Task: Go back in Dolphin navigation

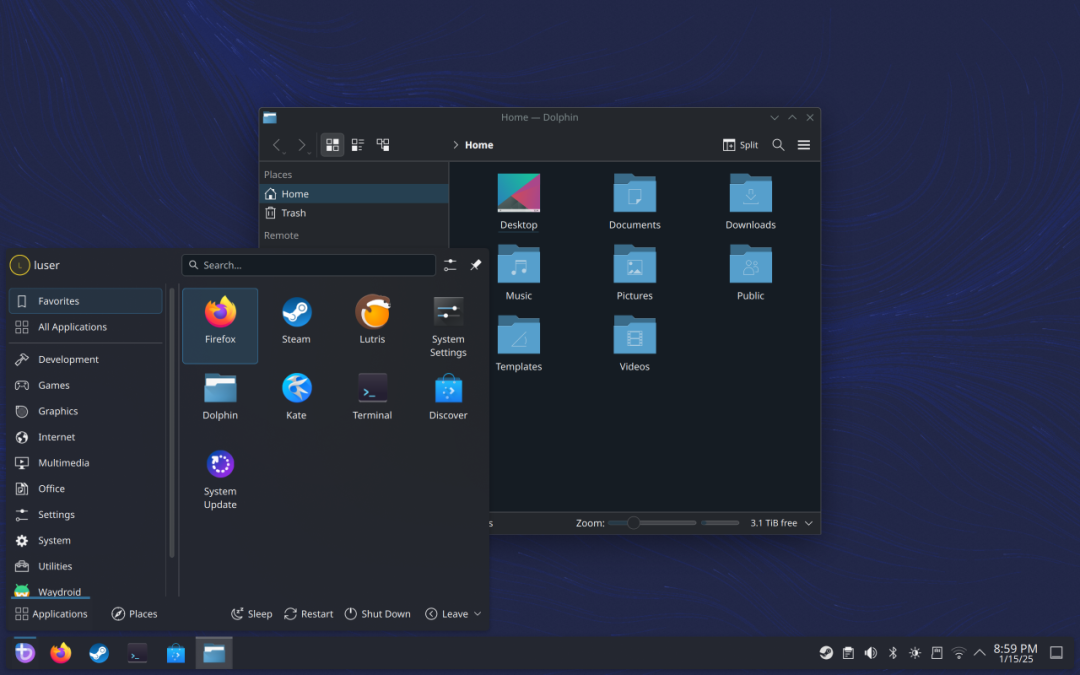Action: coord(277,145)
